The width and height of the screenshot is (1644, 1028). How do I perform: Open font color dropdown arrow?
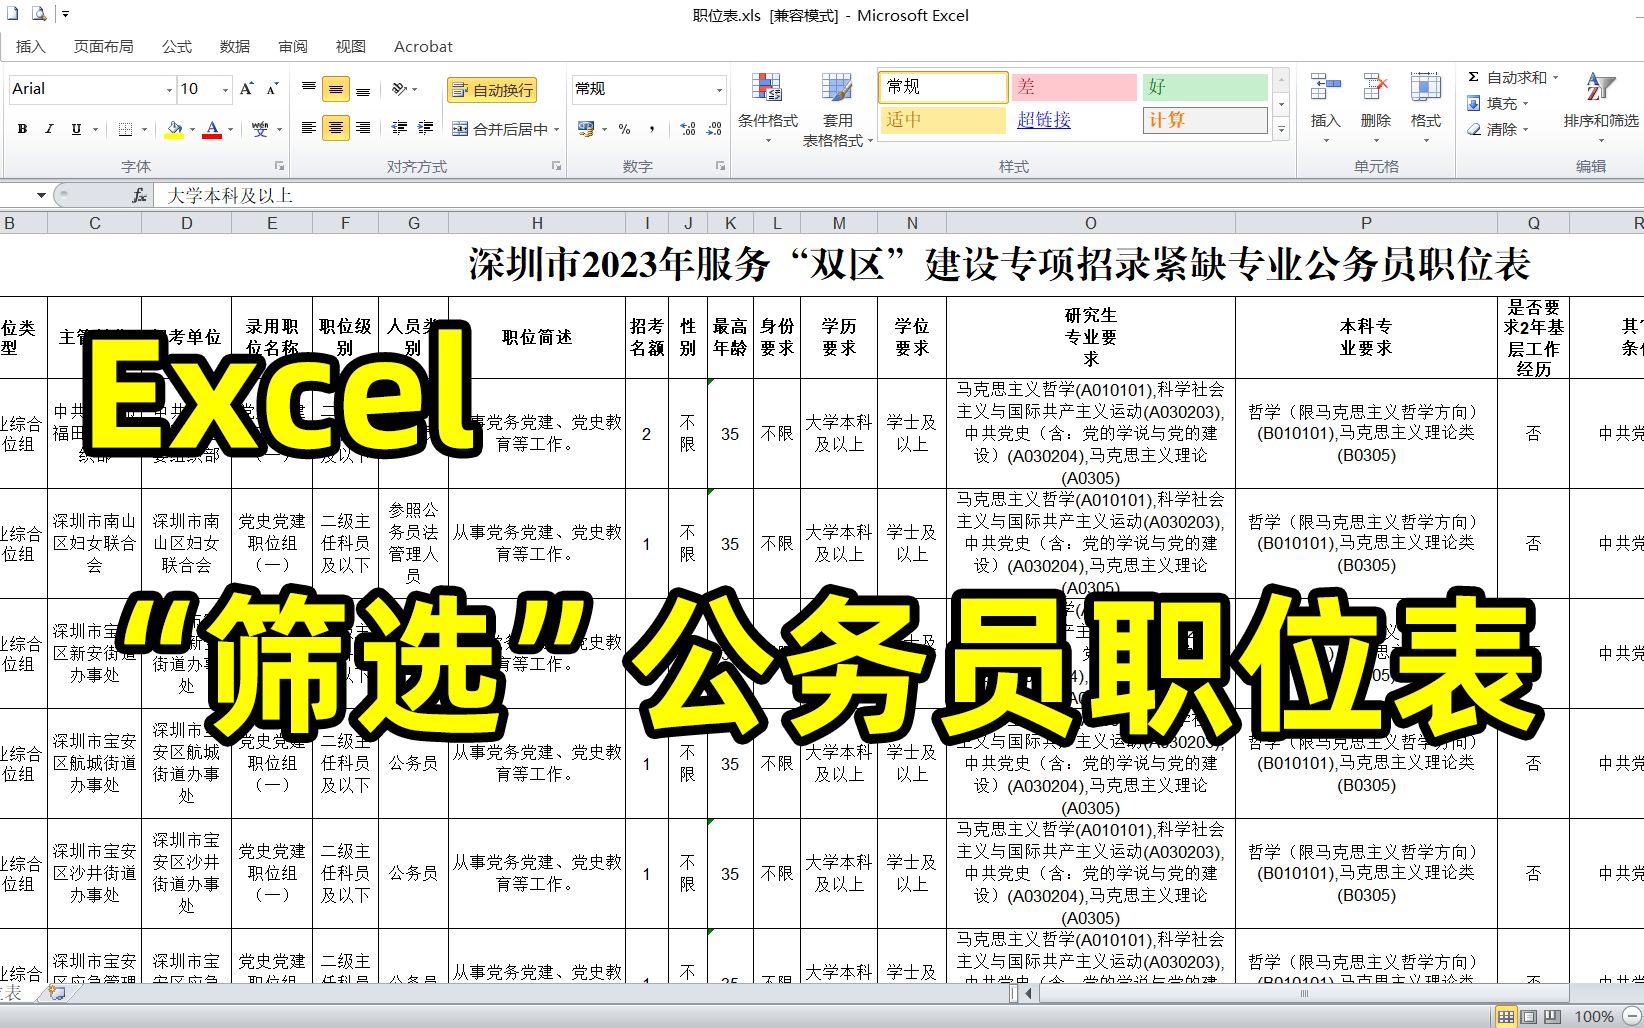pos(231,129)
